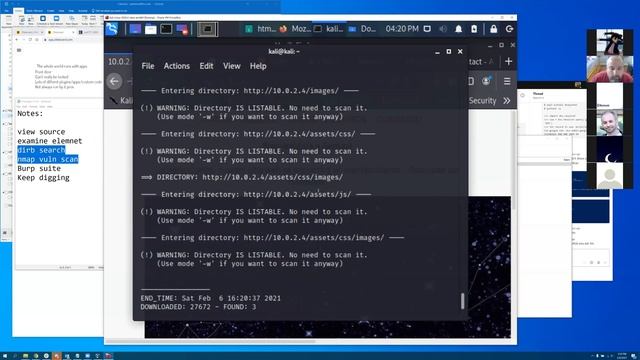
Task: Click the battery power indicator icon
Action: coord(474,29)
